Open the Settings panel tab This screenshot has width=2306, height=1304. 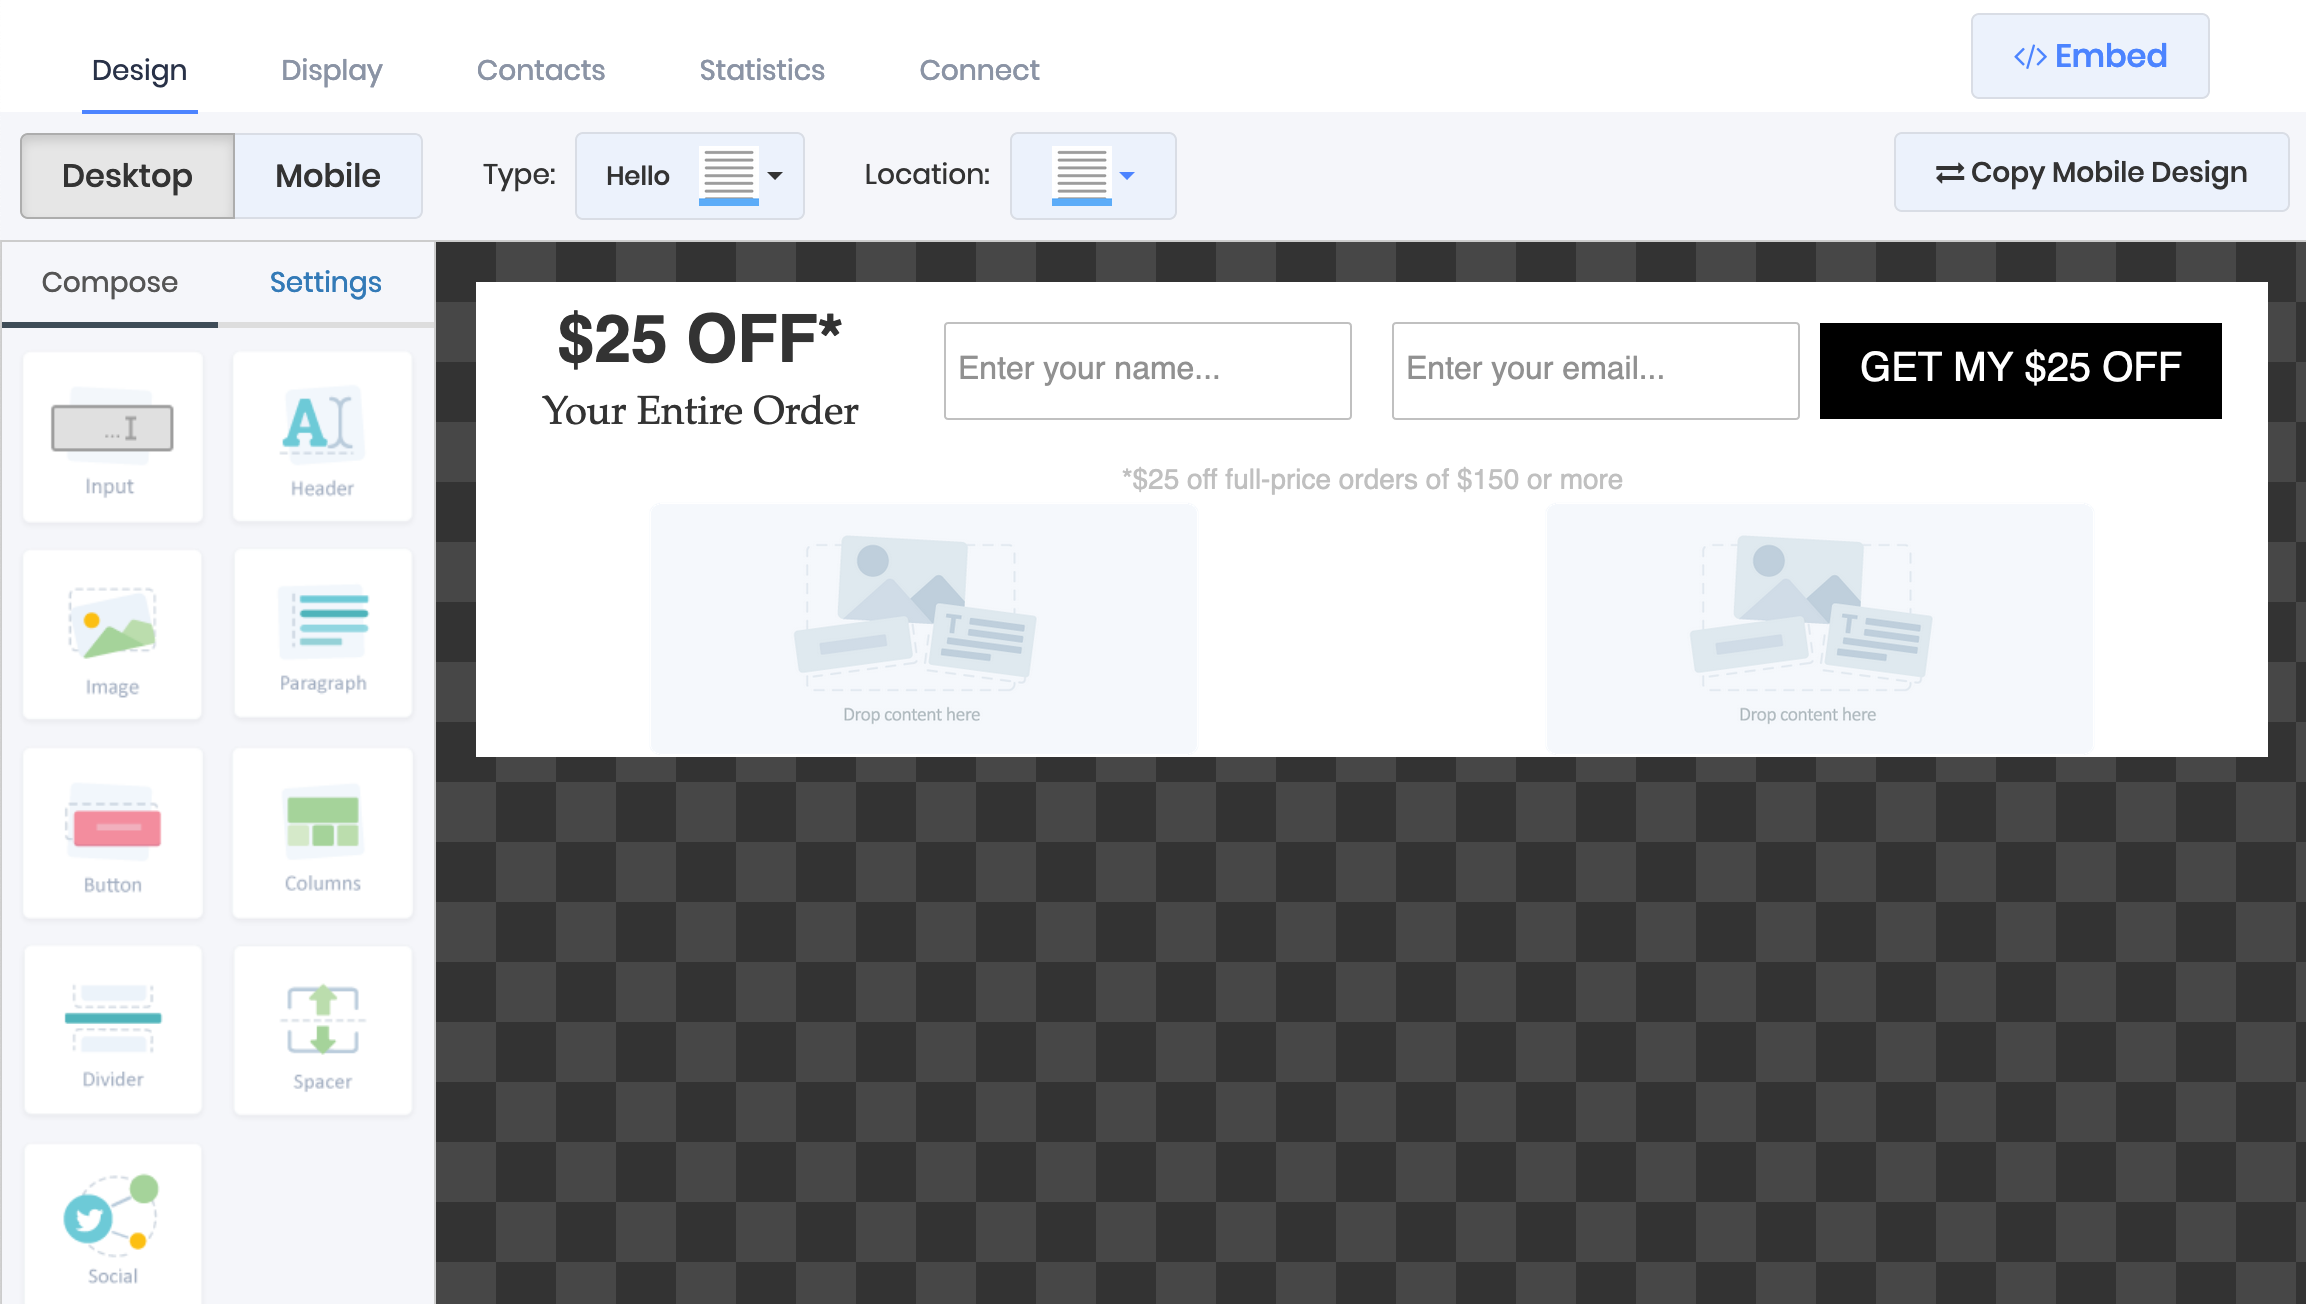325,283
